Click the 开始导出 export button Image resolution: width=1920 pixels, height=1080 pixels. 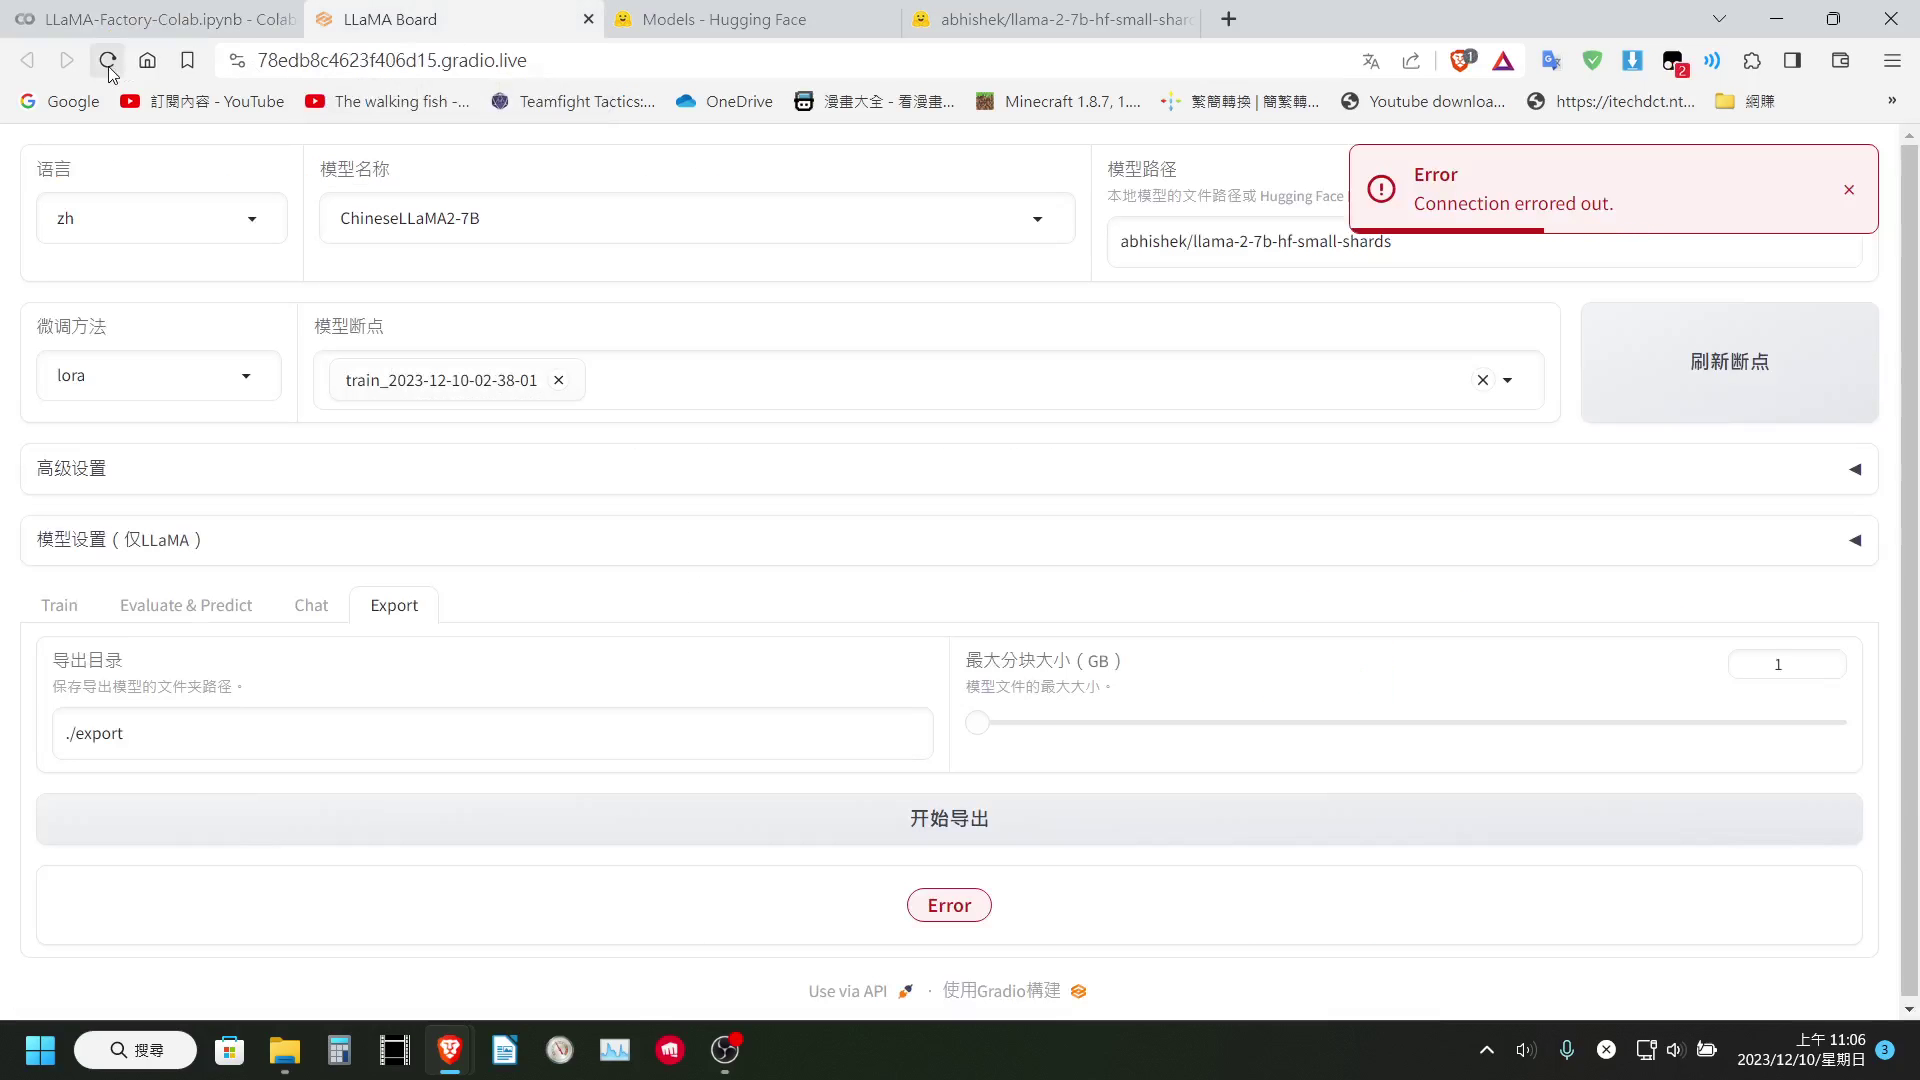point(949,819)
